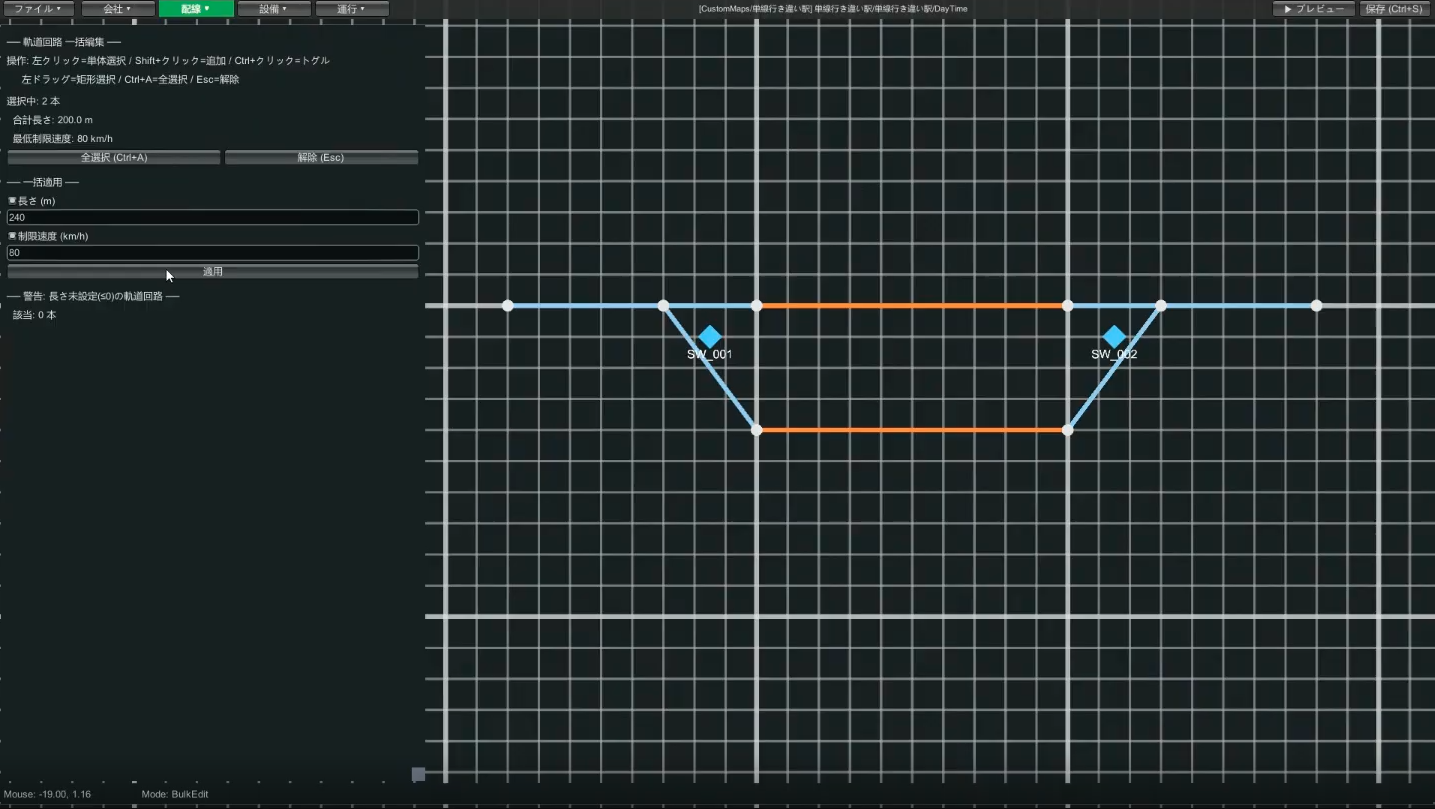Click the upper orange track segment
This screenshot has width=1435, height=809.
tap(912, 305)
